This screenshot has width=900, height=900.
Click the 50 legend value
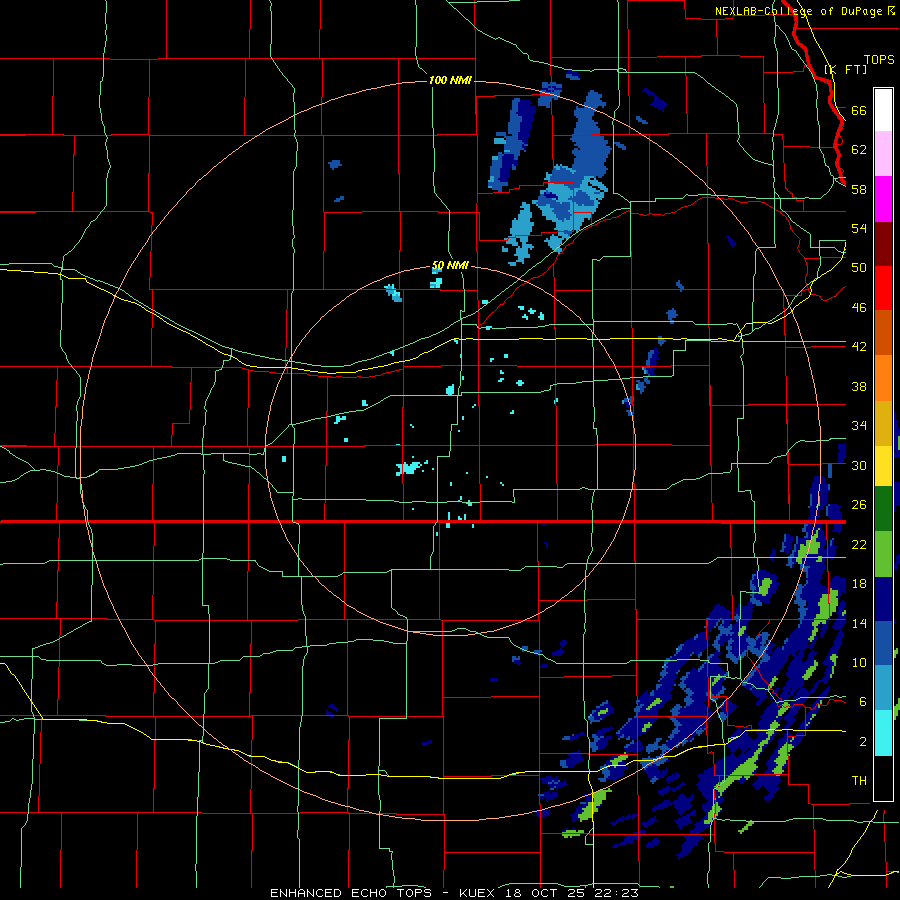[859, 268]
